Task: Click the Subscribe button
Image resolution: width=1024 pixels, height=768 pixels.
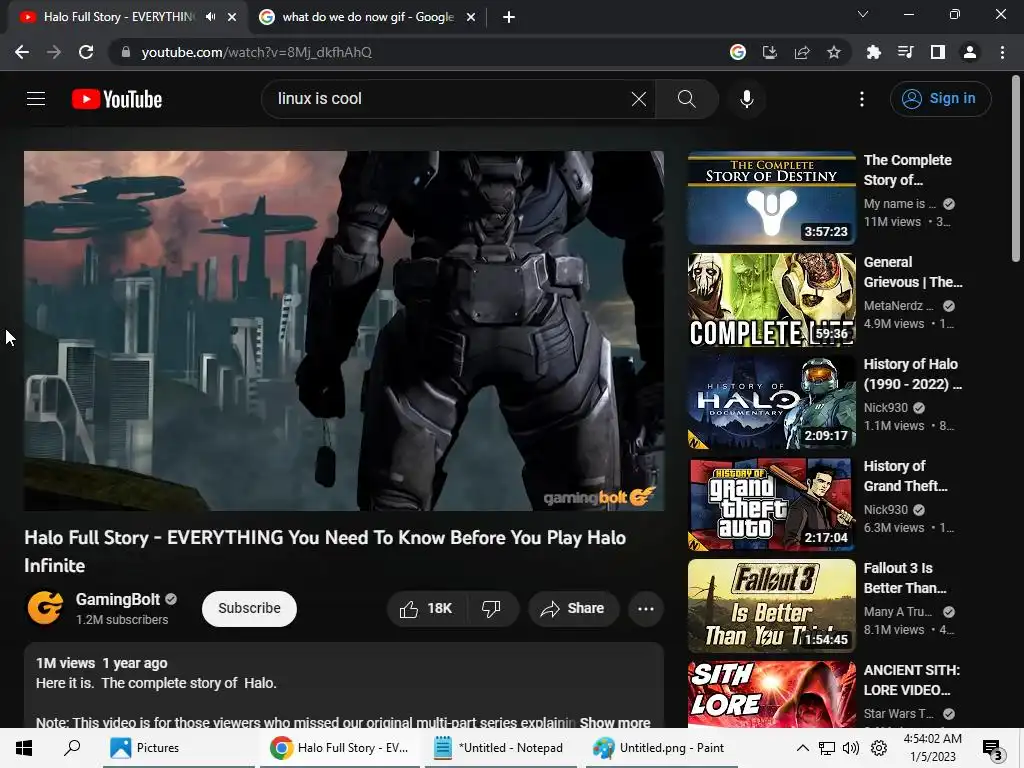Action: pos(249,609)
